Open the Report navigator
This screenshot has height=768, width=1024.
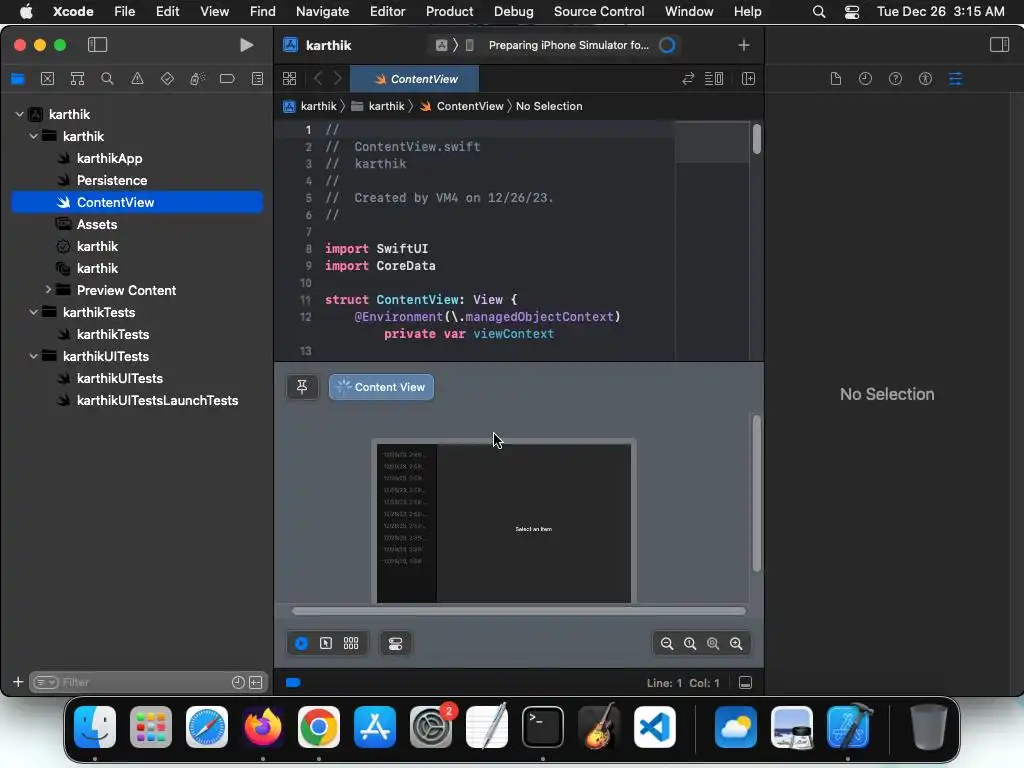[x=257, y=79]
